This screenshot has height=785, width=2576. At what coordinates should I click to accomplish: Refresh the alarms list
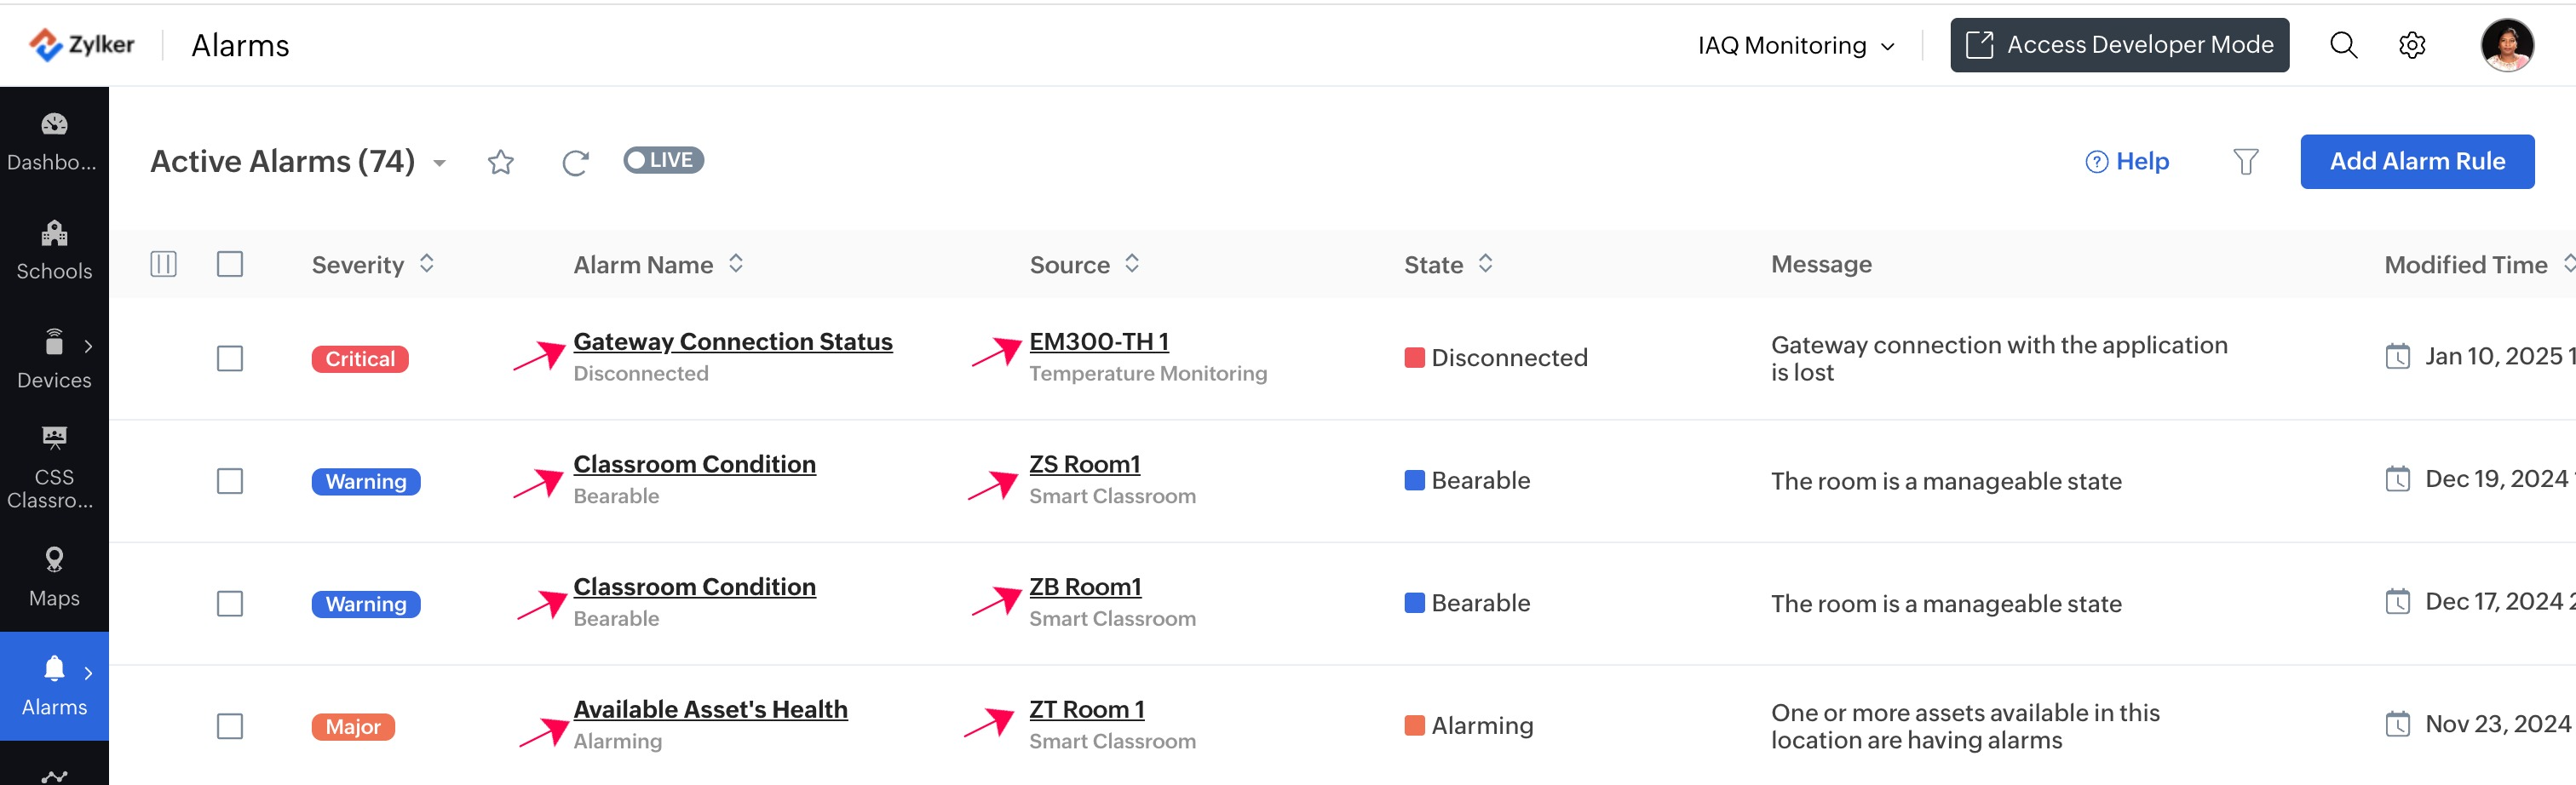click(575, 162)
